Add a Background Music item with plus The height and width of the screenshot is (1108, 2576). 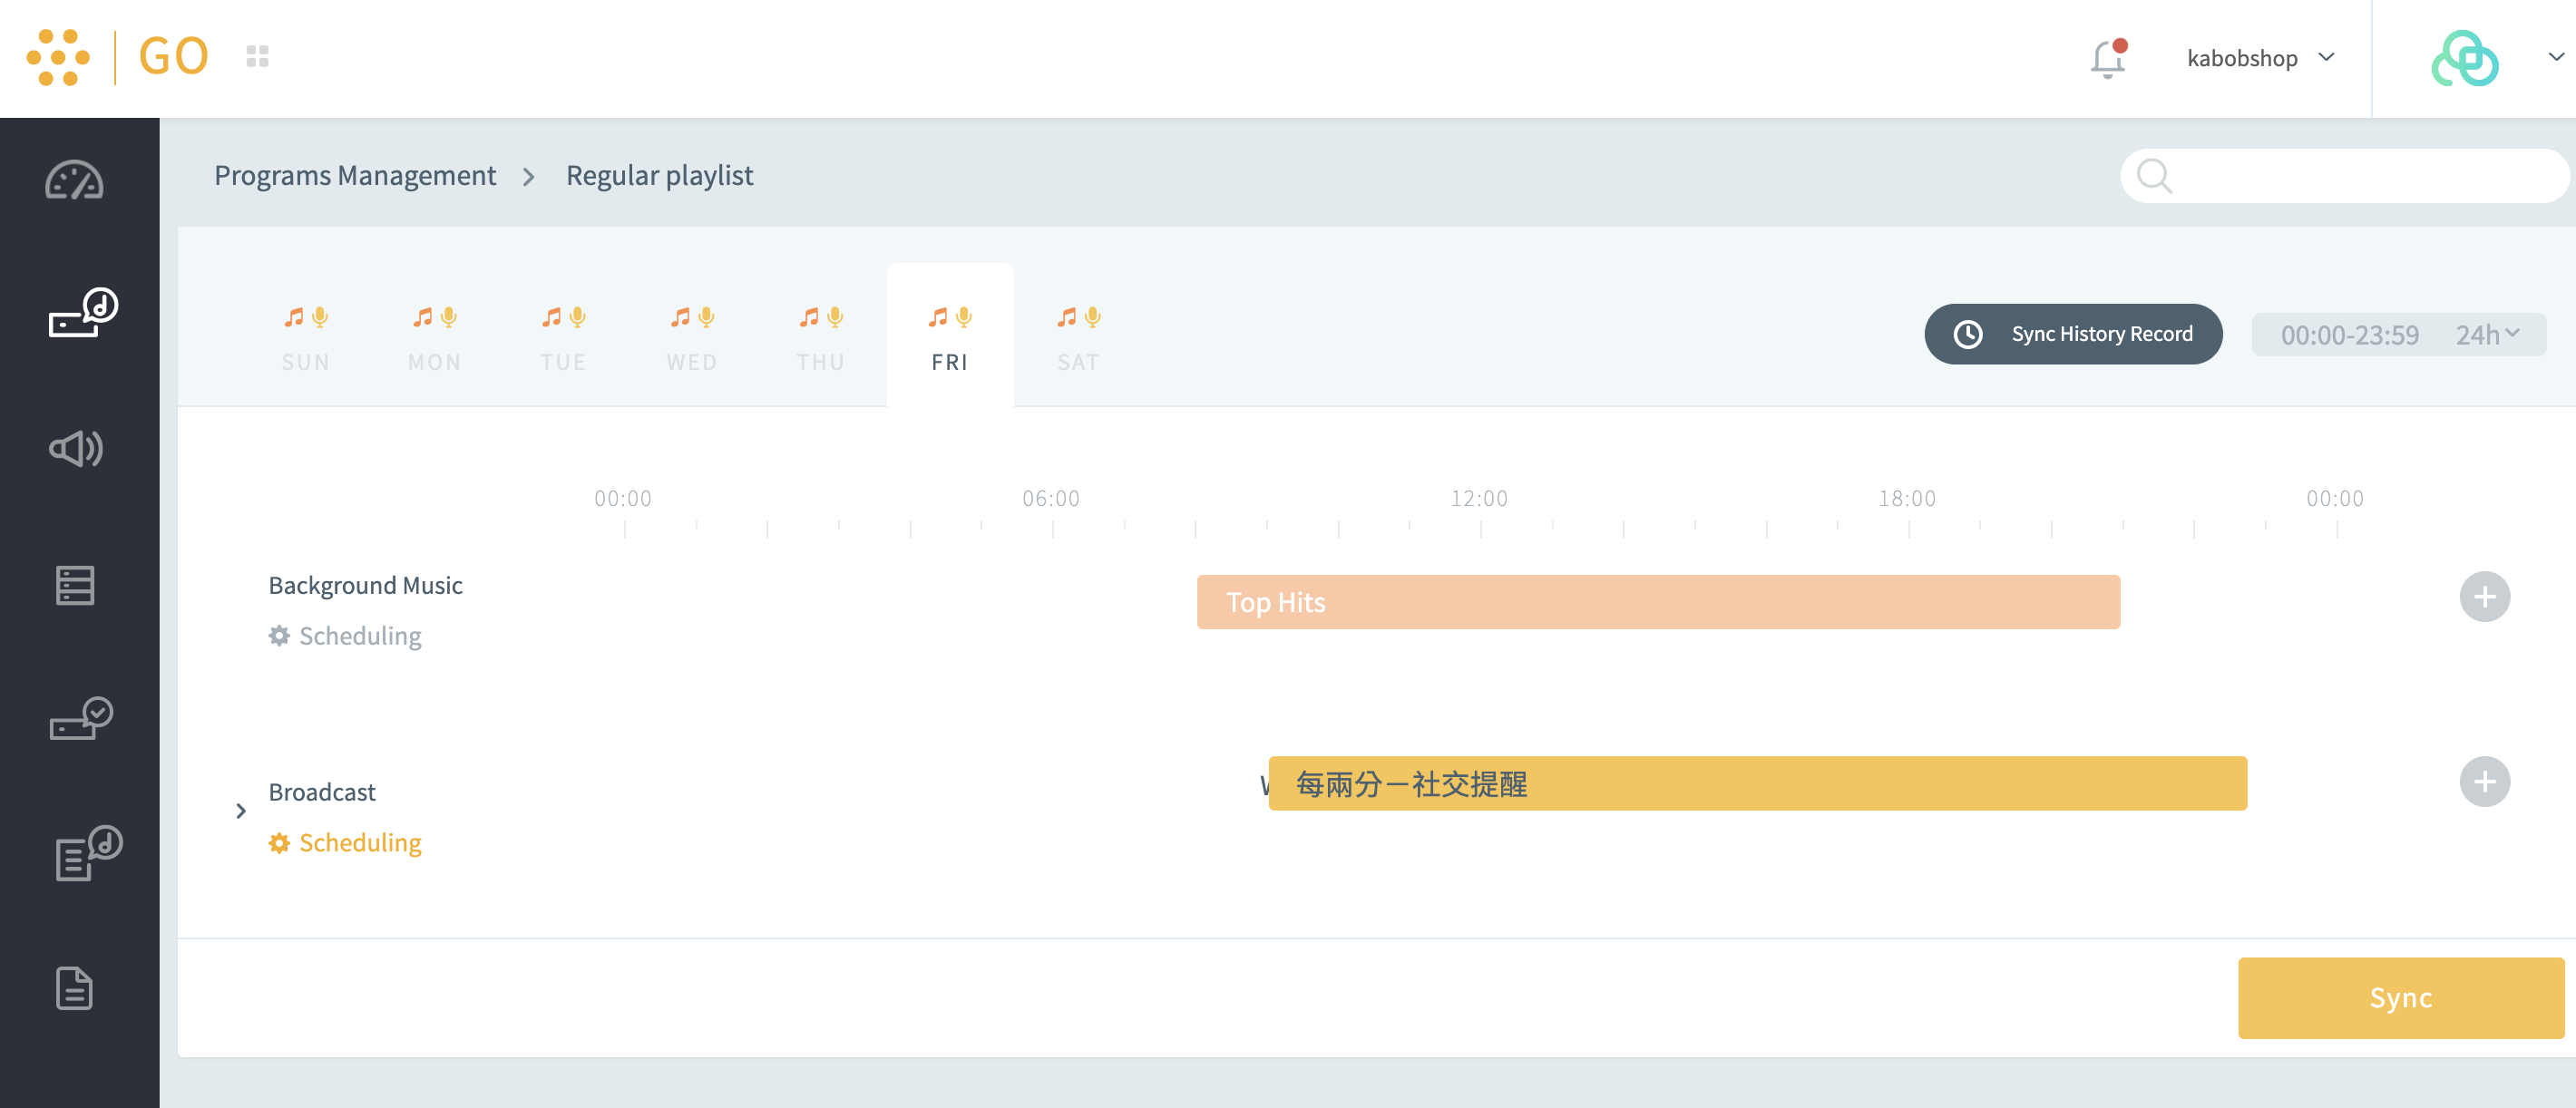[x=2484, y=597]
